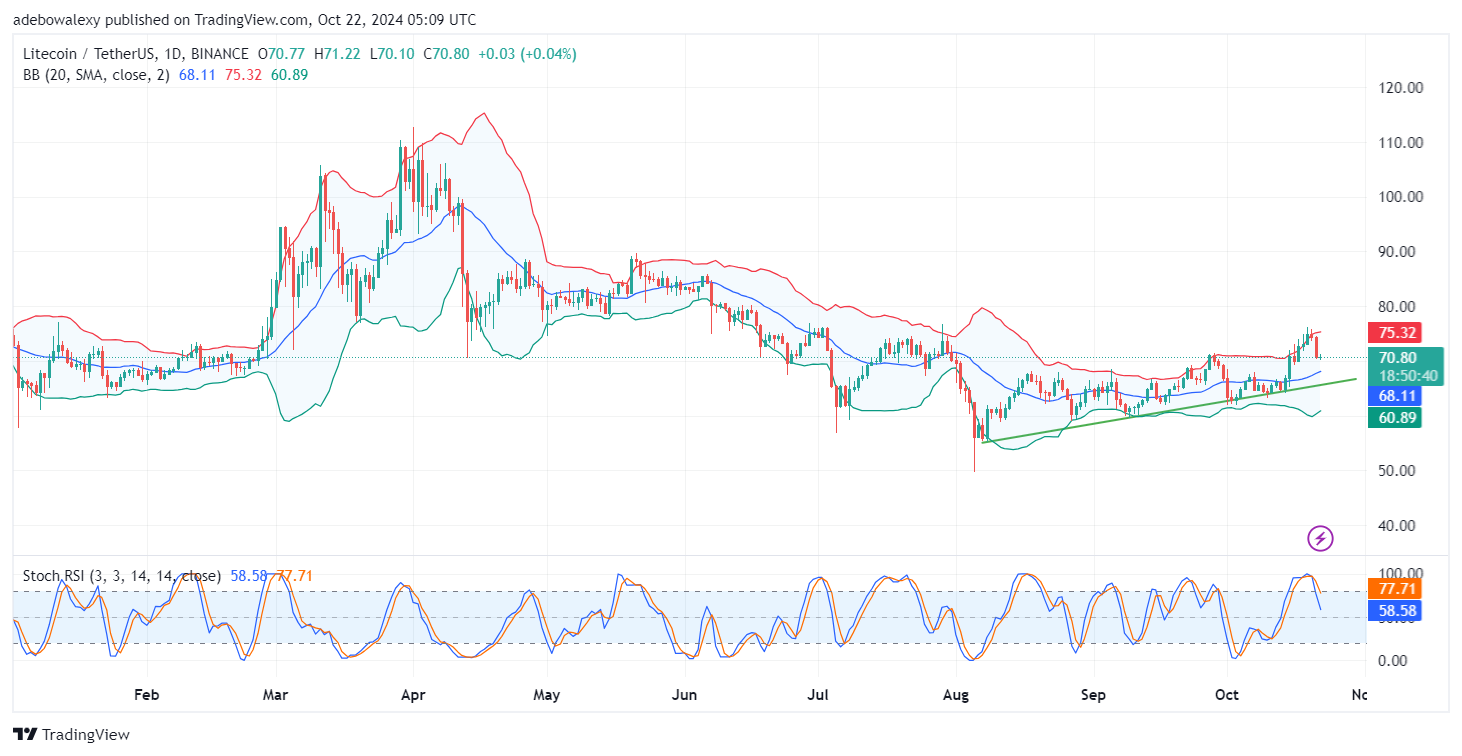
Task: Click the green 60.89 lower band label
Action: pos(1397,418)
